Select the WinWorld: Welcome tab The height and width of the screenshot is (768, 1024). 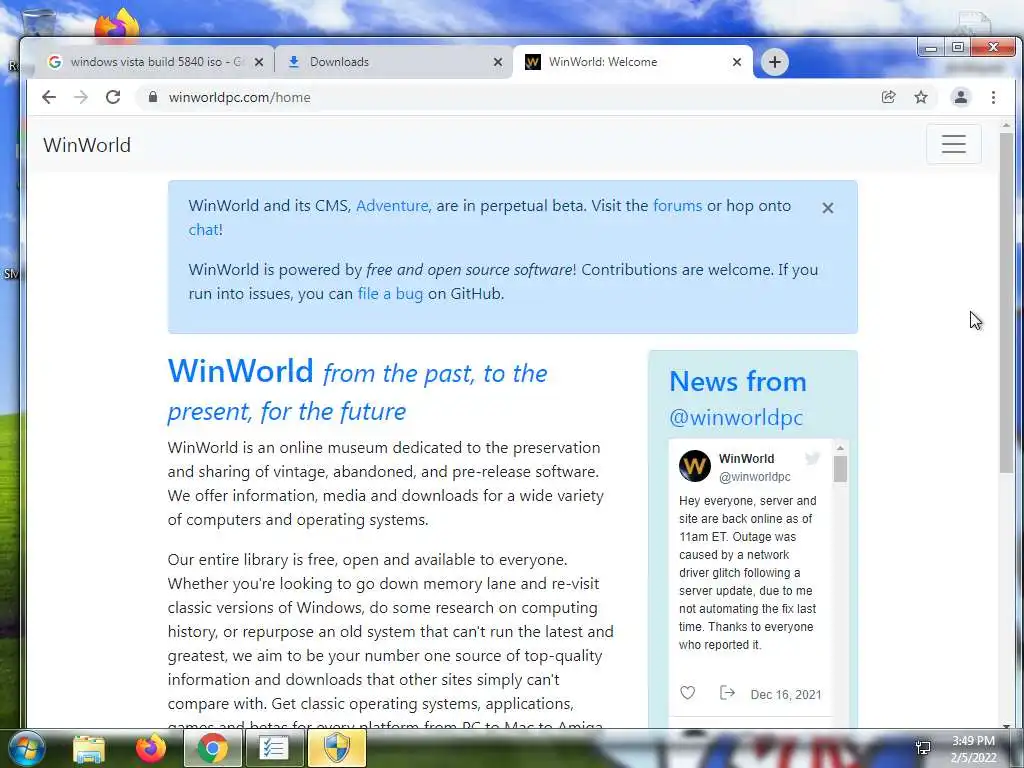632,62
